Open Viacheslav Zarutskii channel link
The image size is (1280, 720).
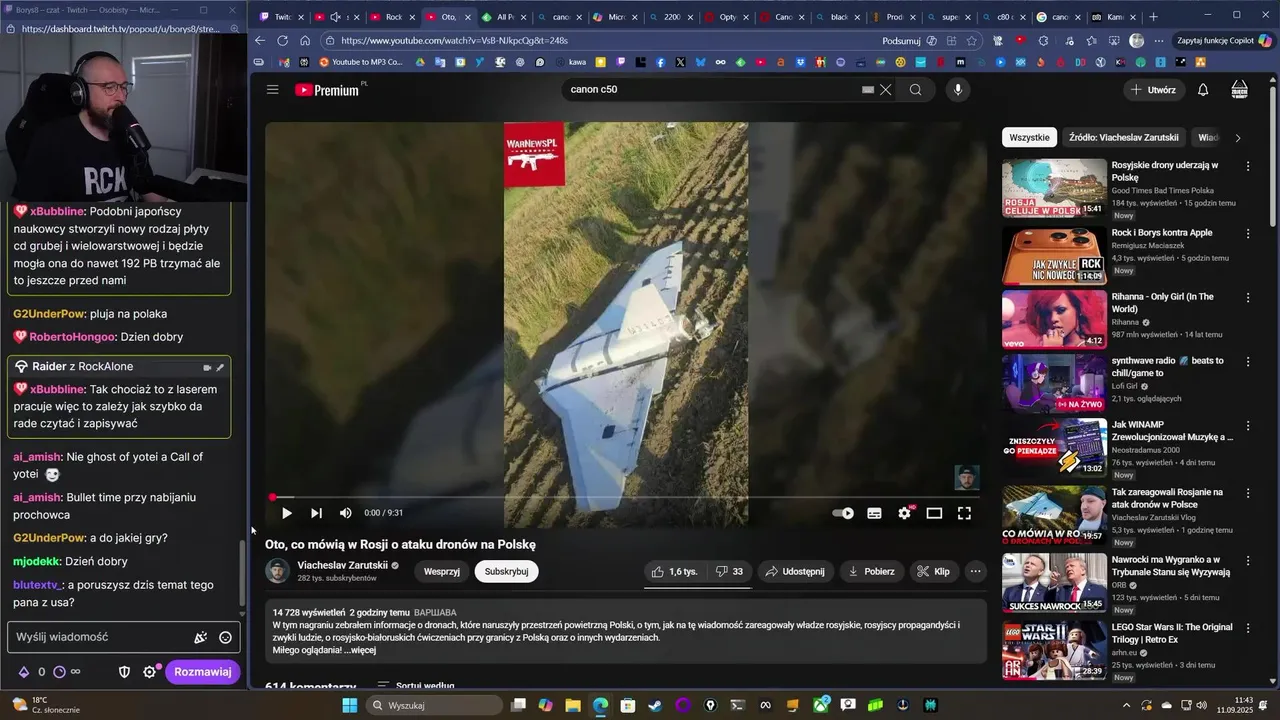tap(342, 565)
